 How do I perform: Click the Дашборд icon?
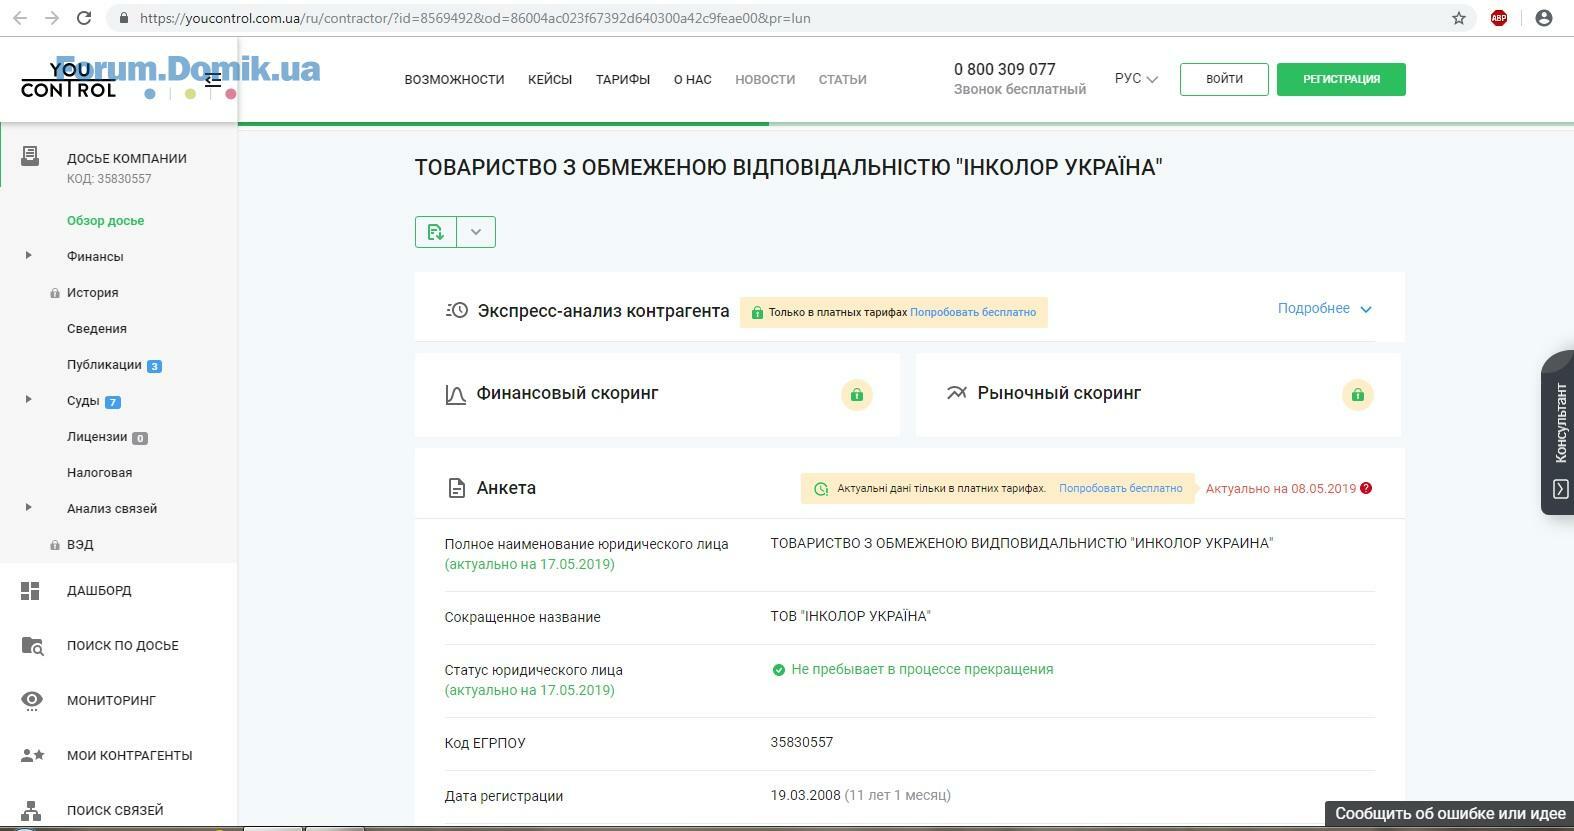point(30,591)
